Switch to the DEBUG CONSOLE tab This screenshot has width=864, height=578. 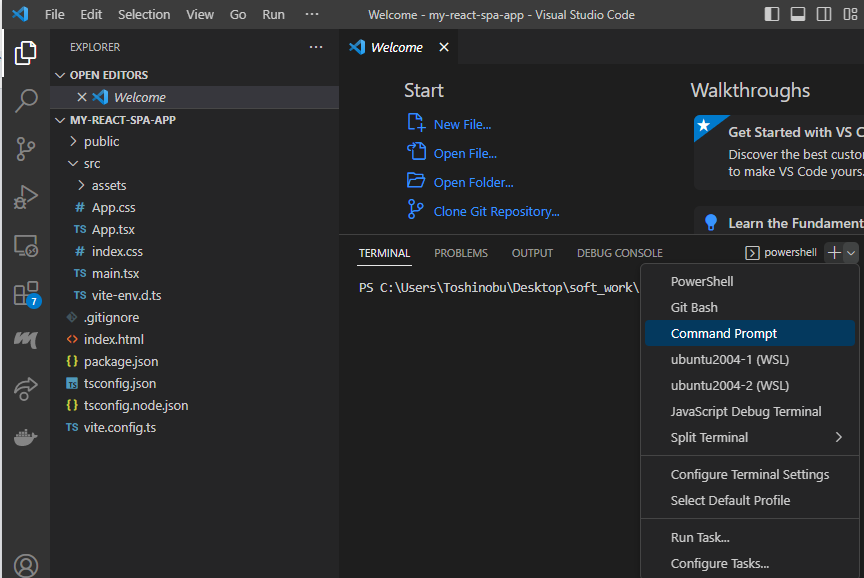pyautogui.click(x=619, y=253)
